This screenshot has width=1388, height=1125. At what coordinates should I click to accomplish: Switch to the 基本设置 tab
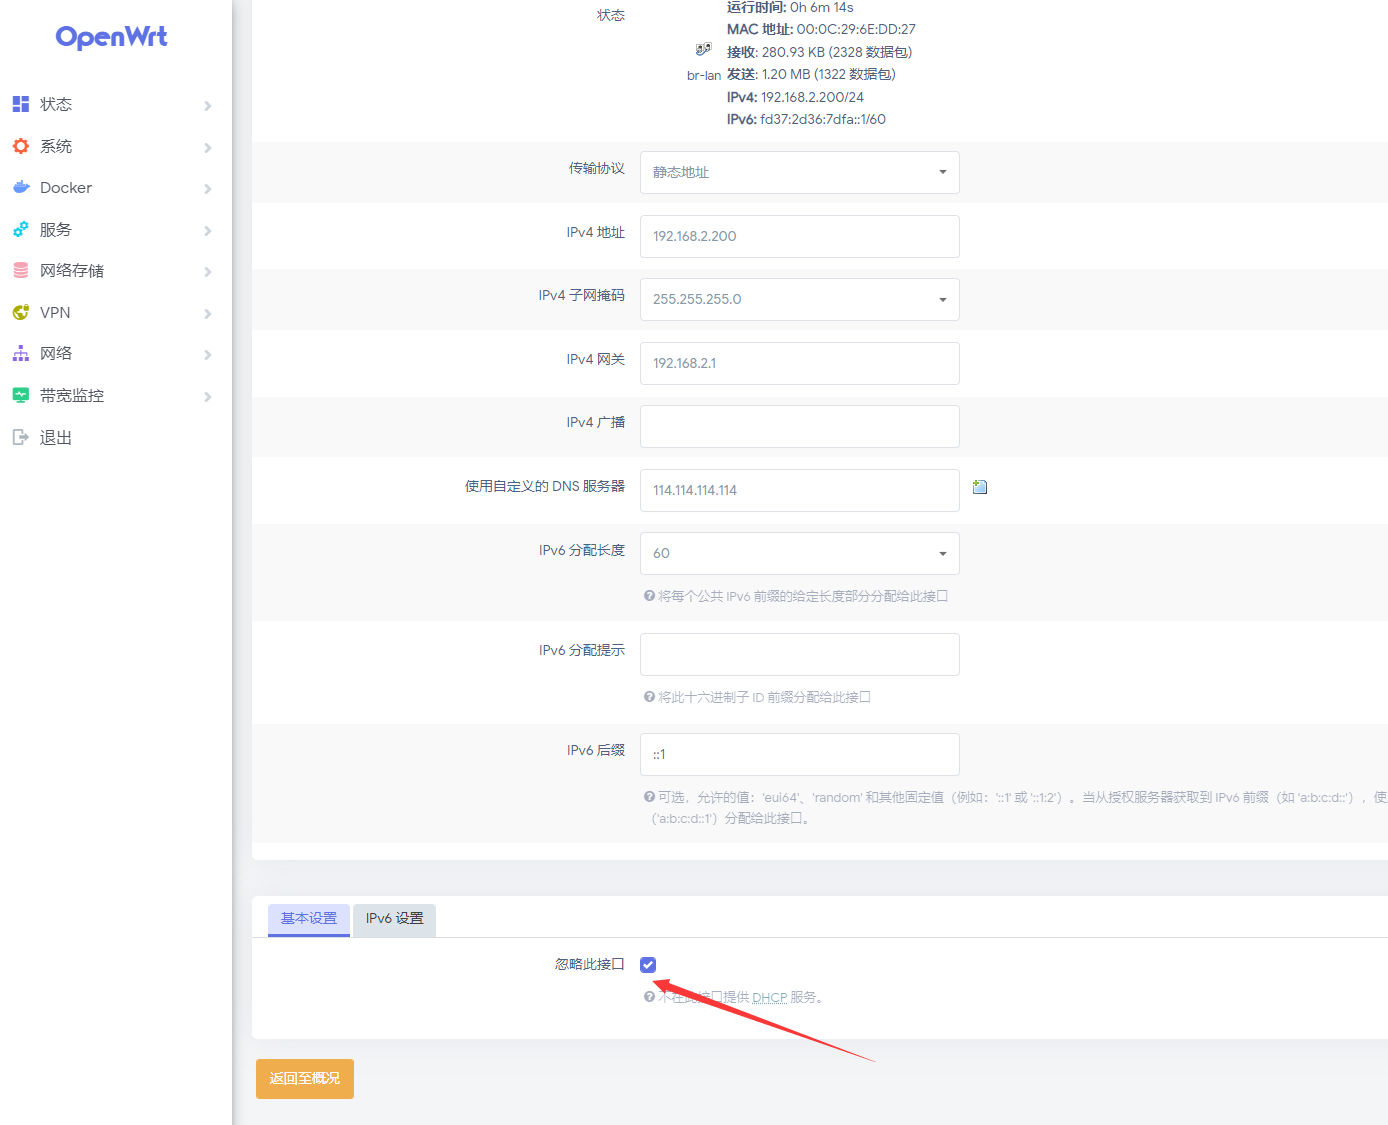[309, 919]
